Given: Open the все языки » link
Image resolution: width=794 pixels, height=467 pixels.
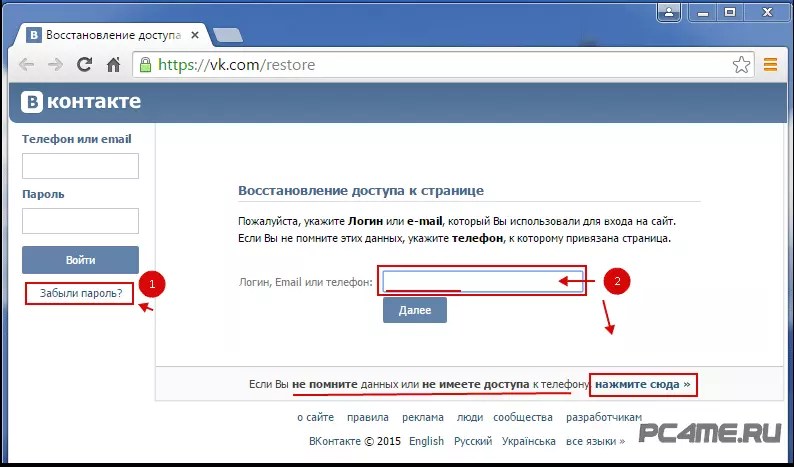Looking at the screenshot, I should pyautogui.click(x=596, y=441).
